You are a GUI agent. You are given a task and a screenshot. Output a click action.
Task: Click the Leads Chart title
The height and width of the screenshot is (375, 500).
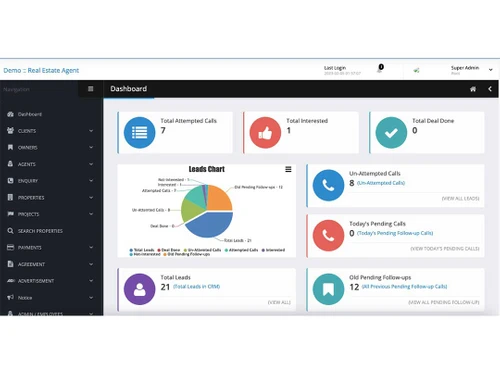coord(207,169)
